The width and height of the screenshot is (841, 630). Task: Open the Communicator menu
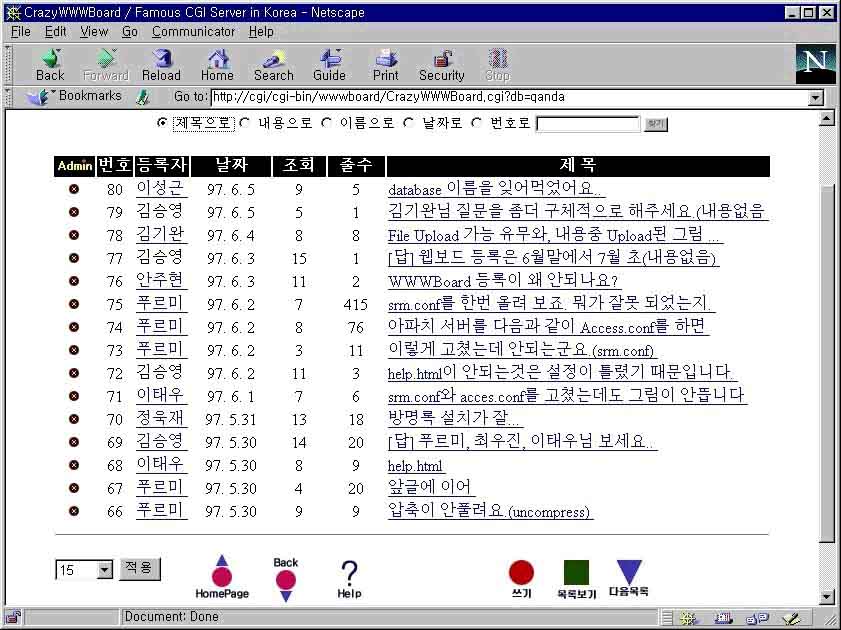(x=193, y=32)
